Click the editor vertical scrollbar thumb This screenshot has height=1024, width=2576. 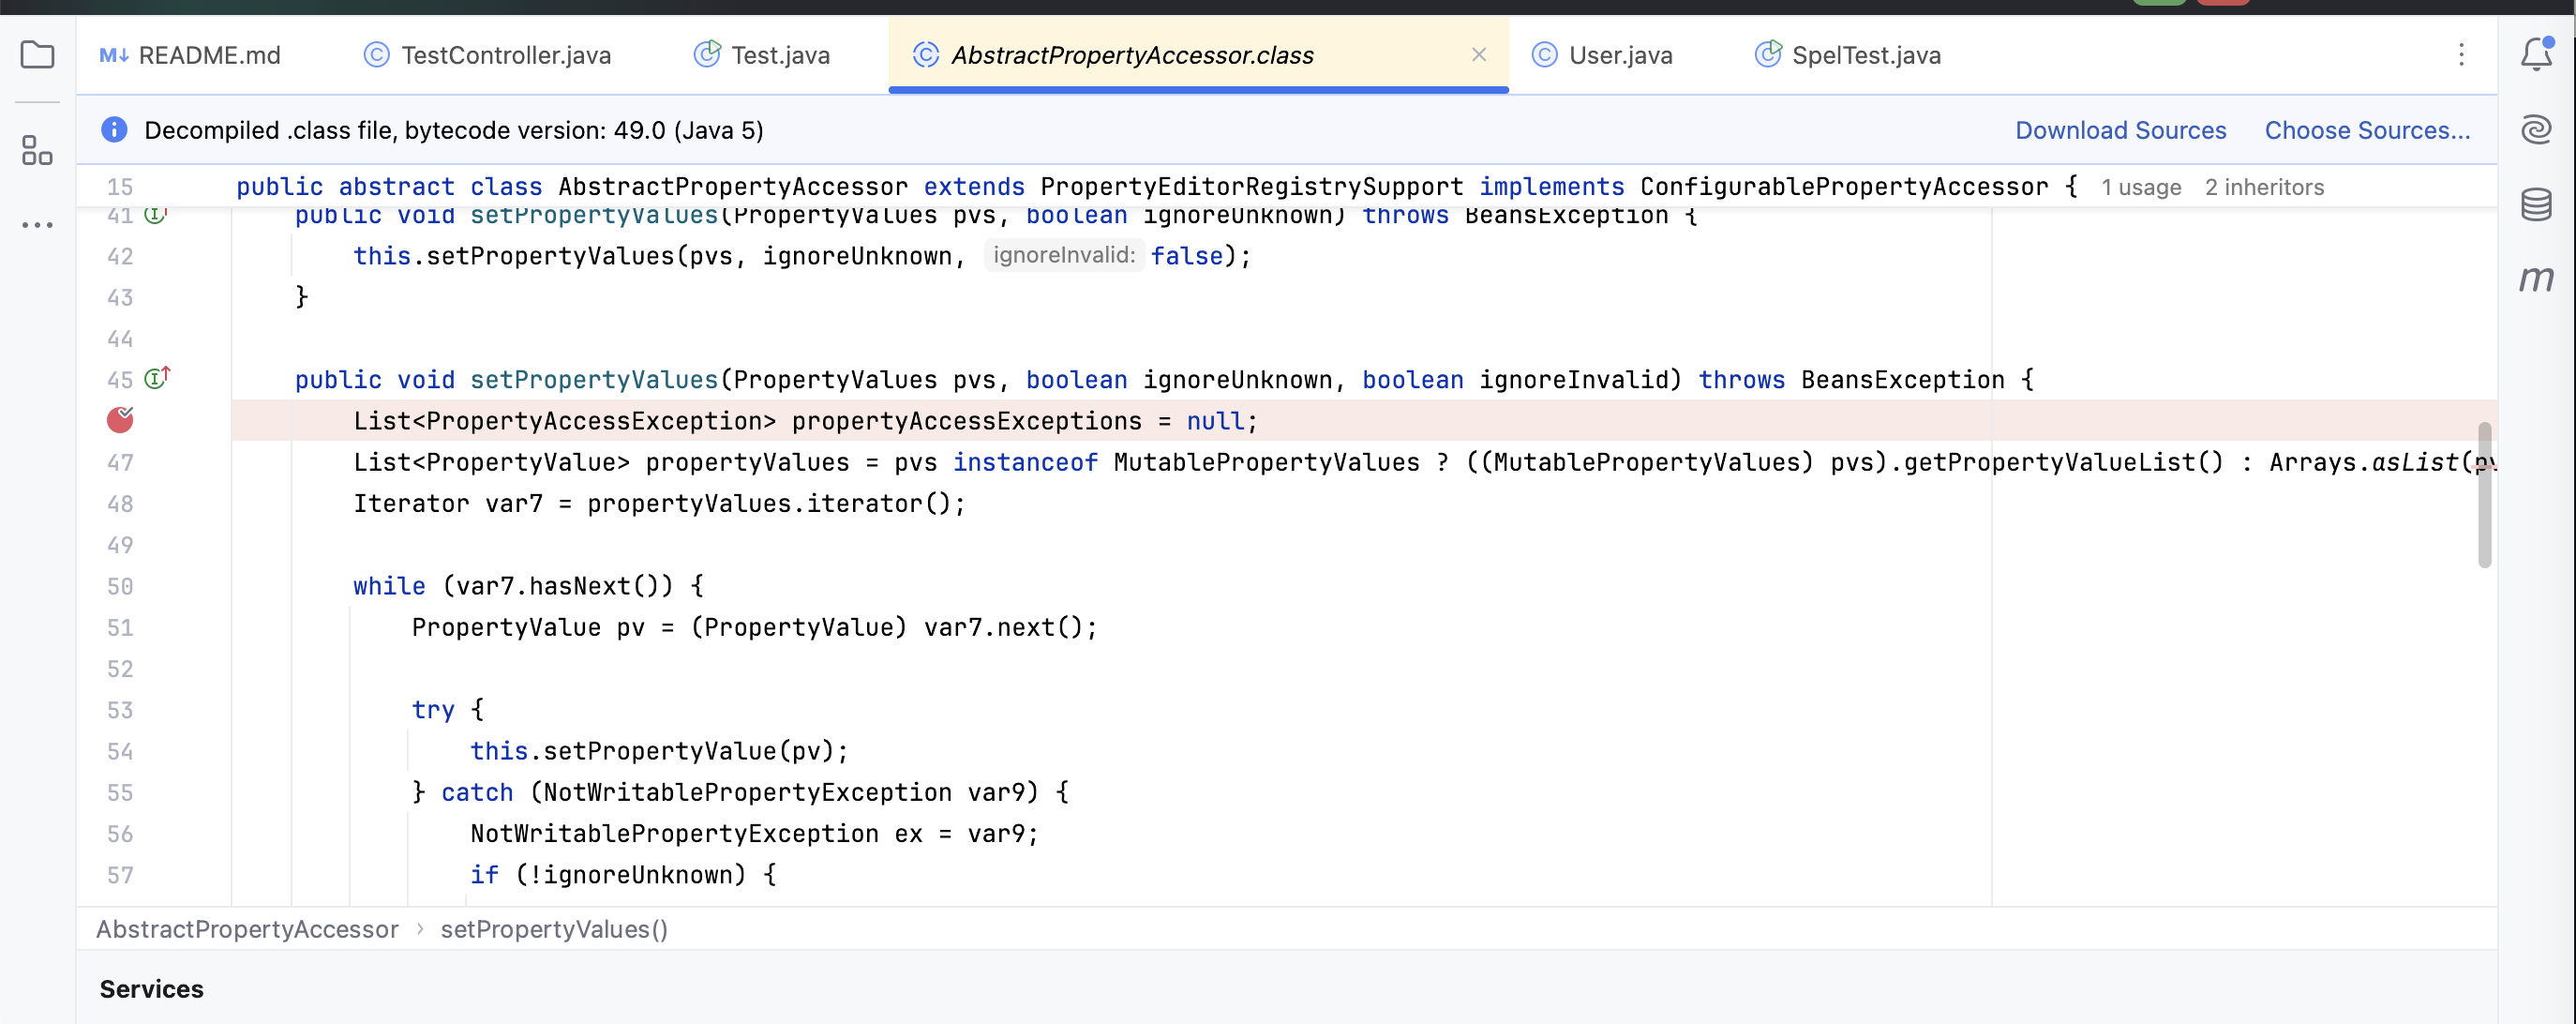pos(2484,495)
